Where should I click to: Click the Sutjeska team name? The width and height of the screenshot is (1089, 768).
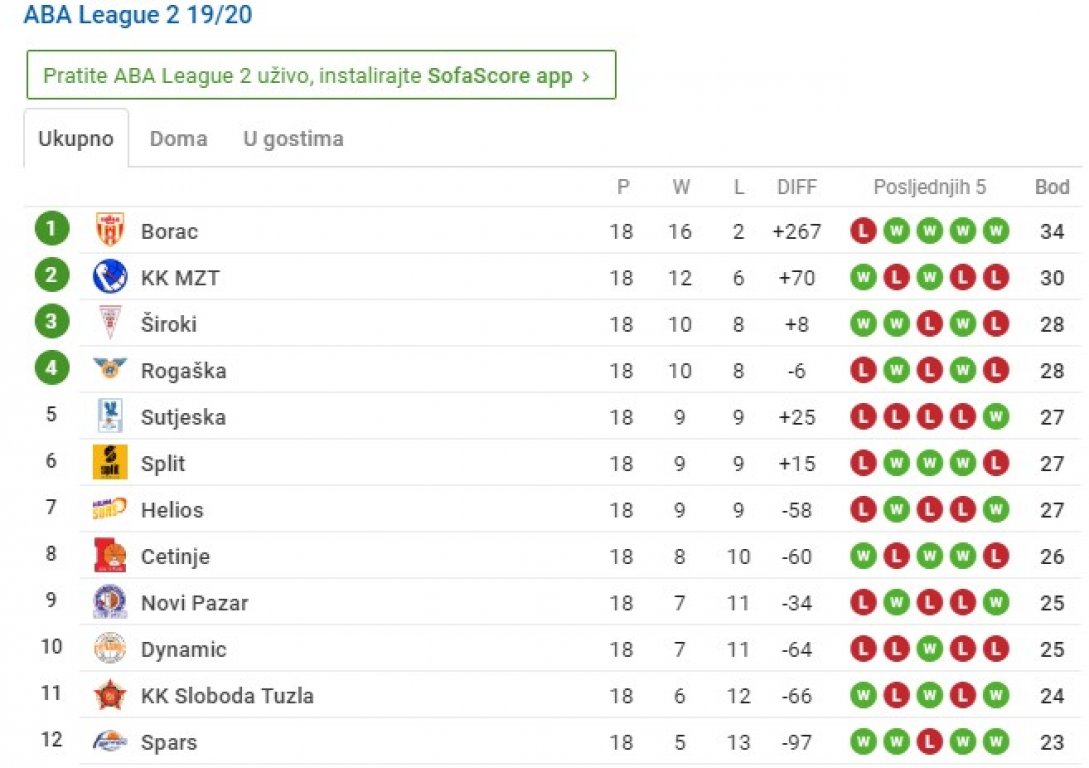click(183, 417)
